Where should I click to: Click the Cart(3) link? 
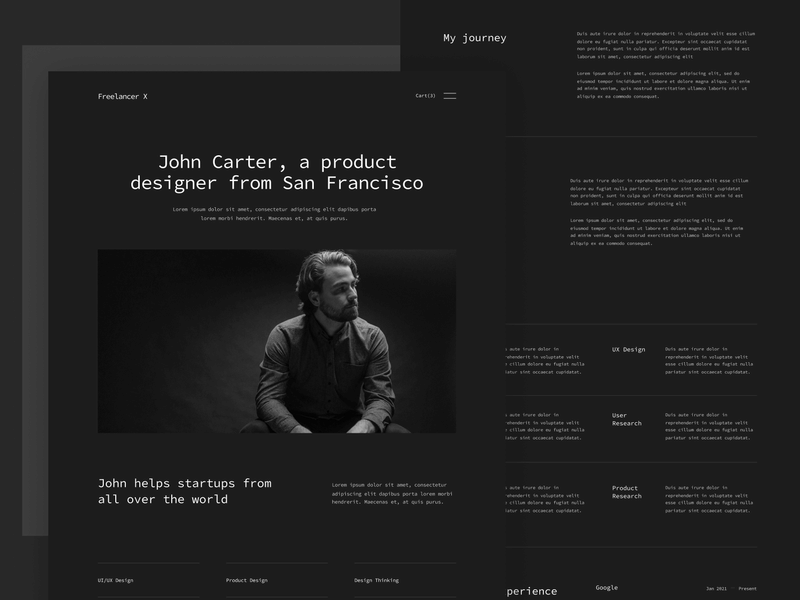[424, 95]
